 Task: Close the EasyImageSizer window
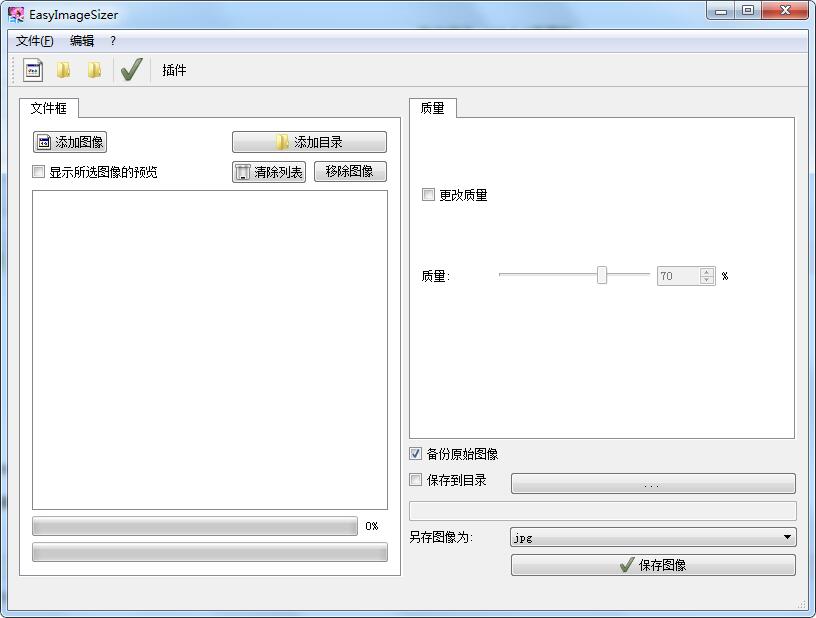785,11
